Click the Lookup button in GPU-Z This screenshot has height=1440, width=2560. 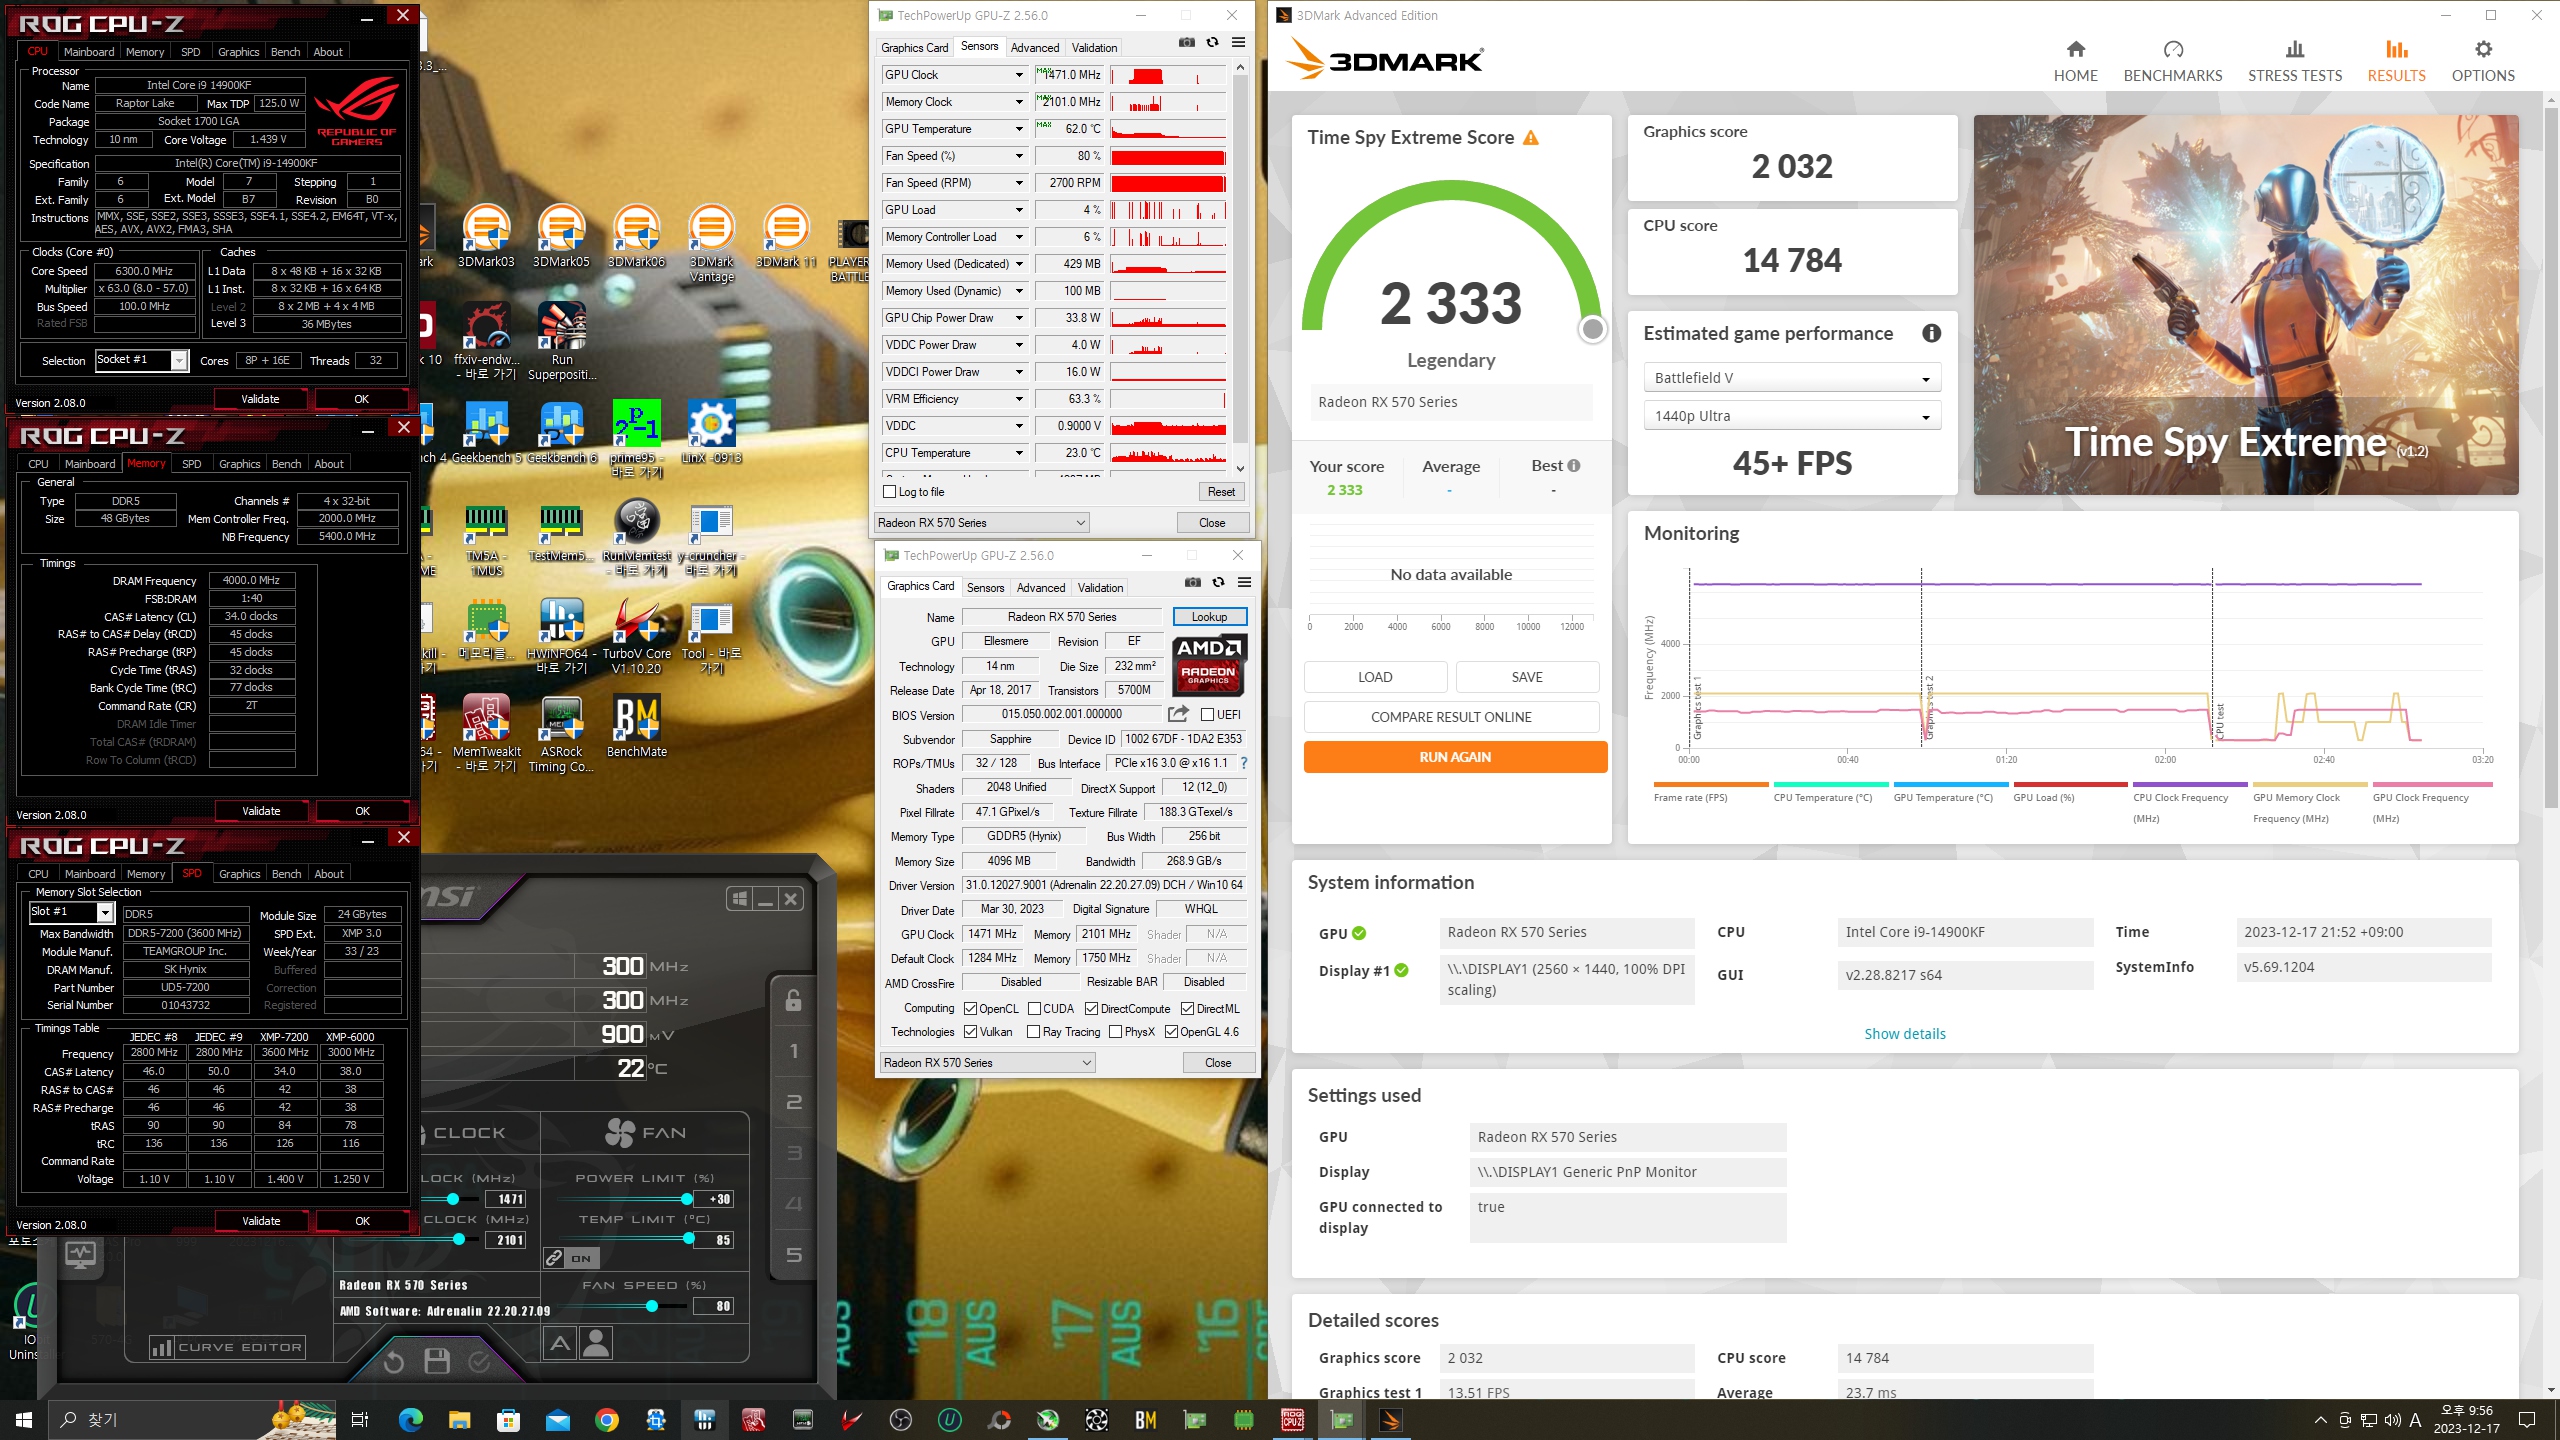pyautogui.click(x=1209, y=617)
